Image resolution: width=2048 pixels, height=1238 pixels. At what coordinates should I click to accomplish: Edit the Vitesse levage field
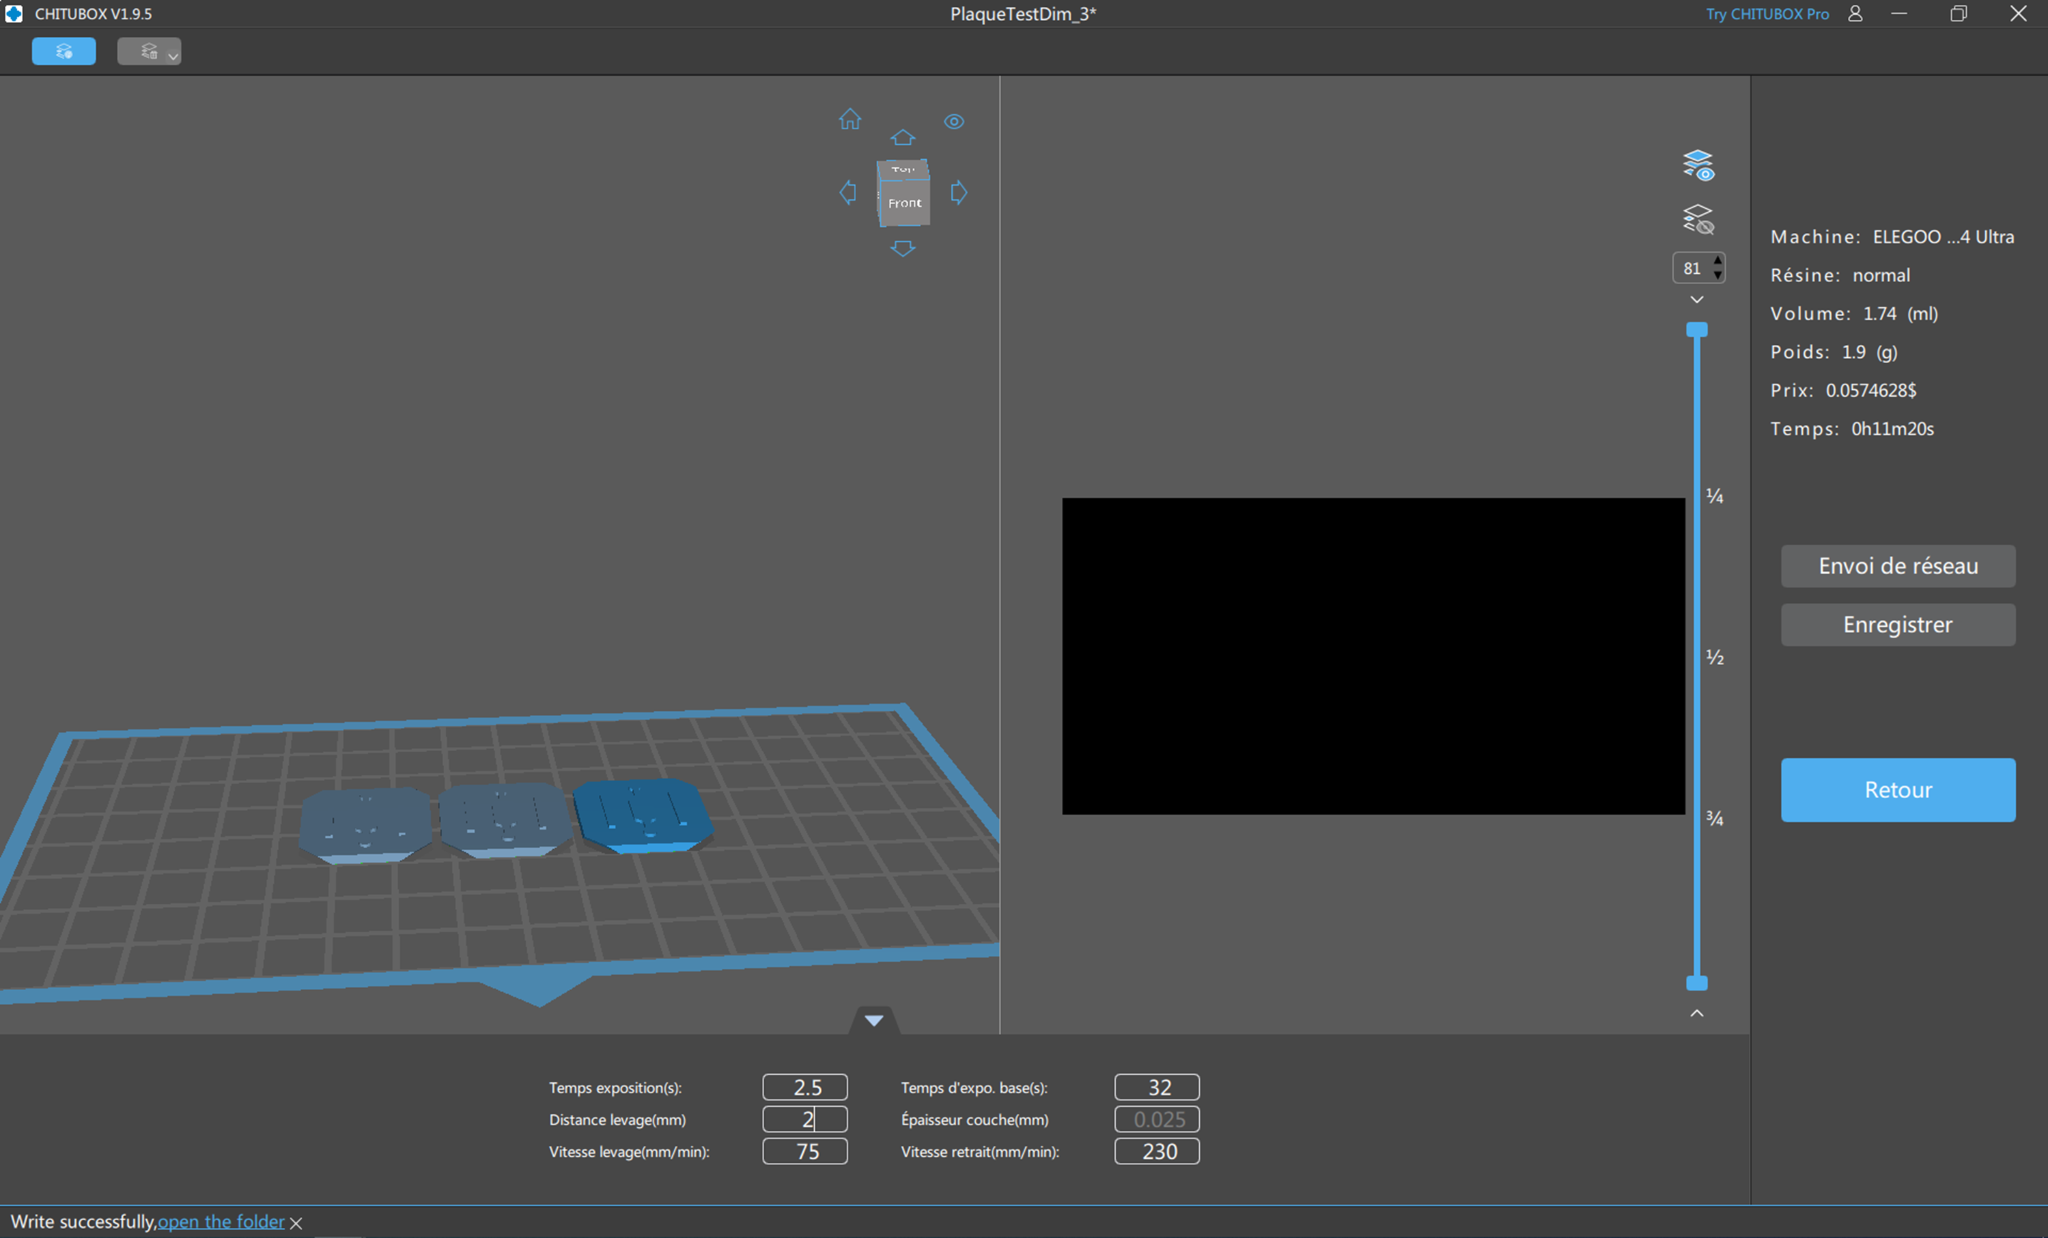pos(805,1151)
